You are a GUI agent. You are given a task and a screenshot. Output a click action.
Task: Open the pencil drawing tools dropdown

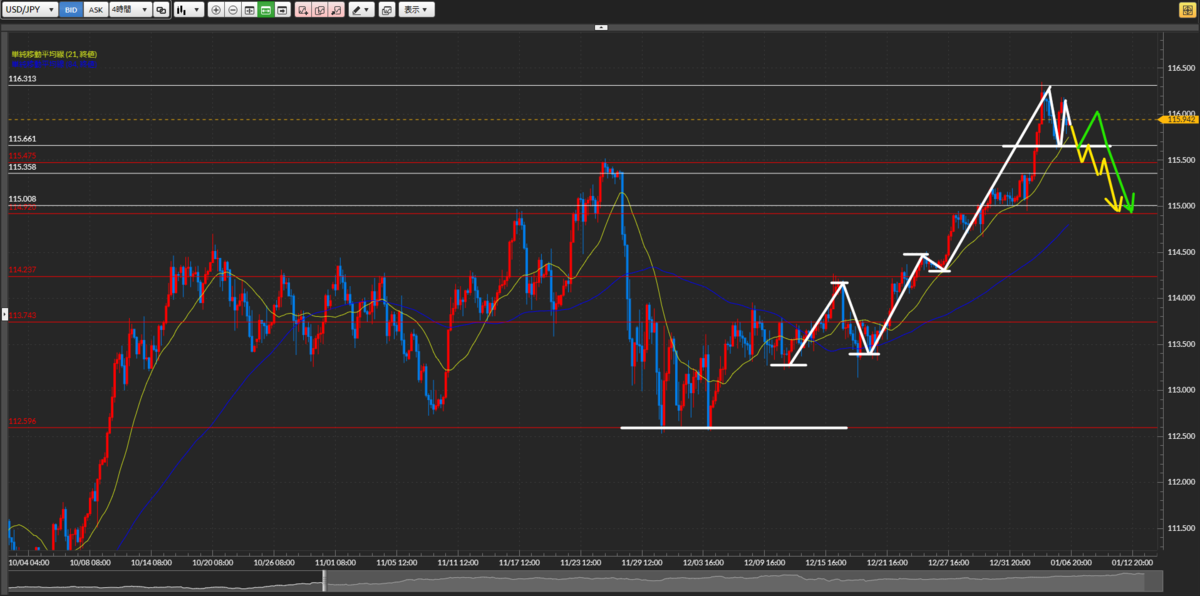click(360, 9)
